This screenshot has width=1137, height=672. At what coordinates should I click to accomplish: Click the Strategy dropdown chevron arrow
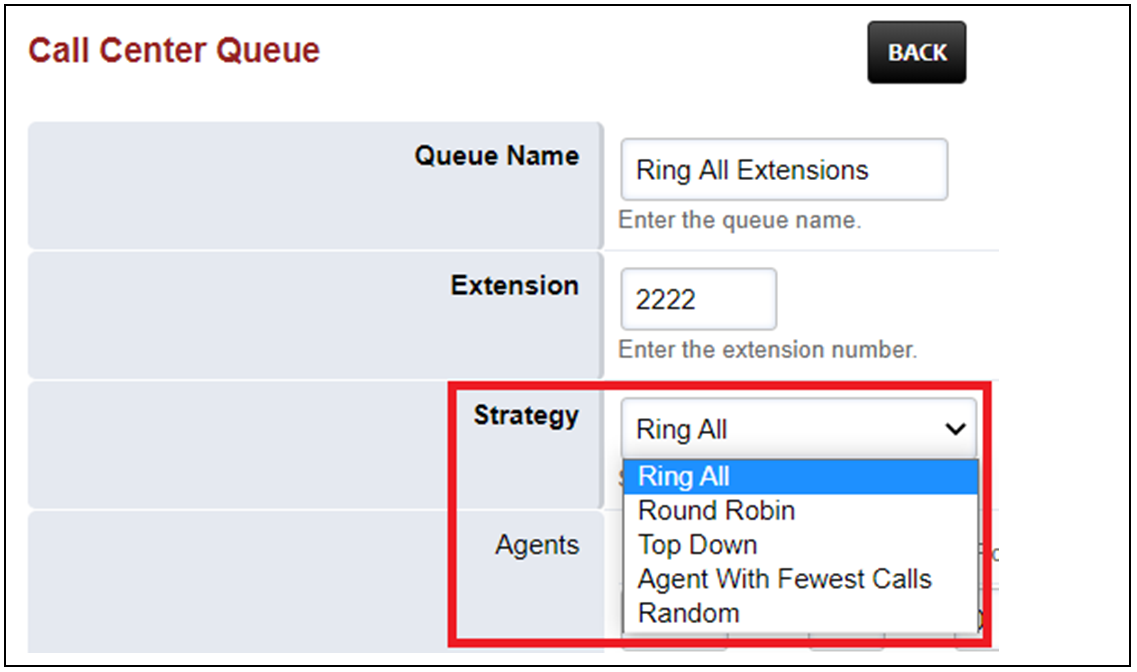point(956,429)
